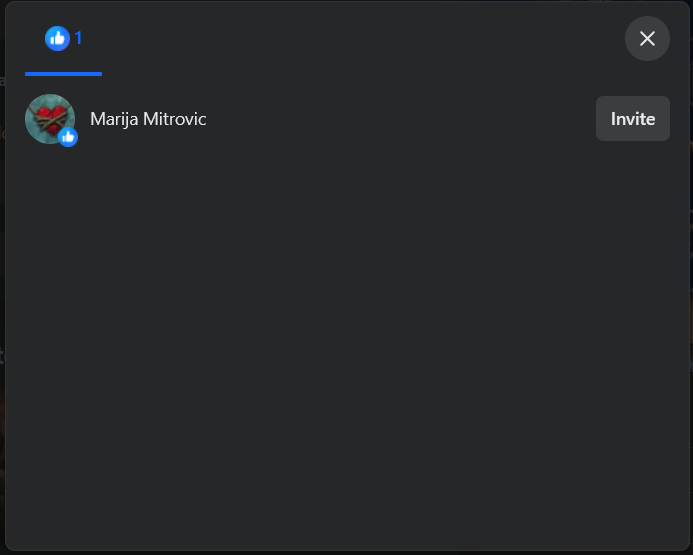View Marija Mitrovic's profile via her name

pos(148,119)
